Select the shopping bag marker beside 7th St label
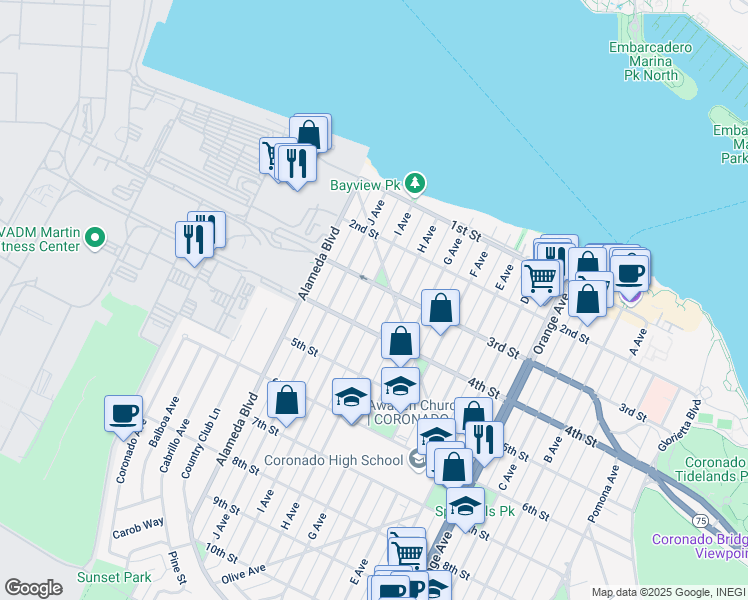This screenshot has height=600, width=748. 287,402
